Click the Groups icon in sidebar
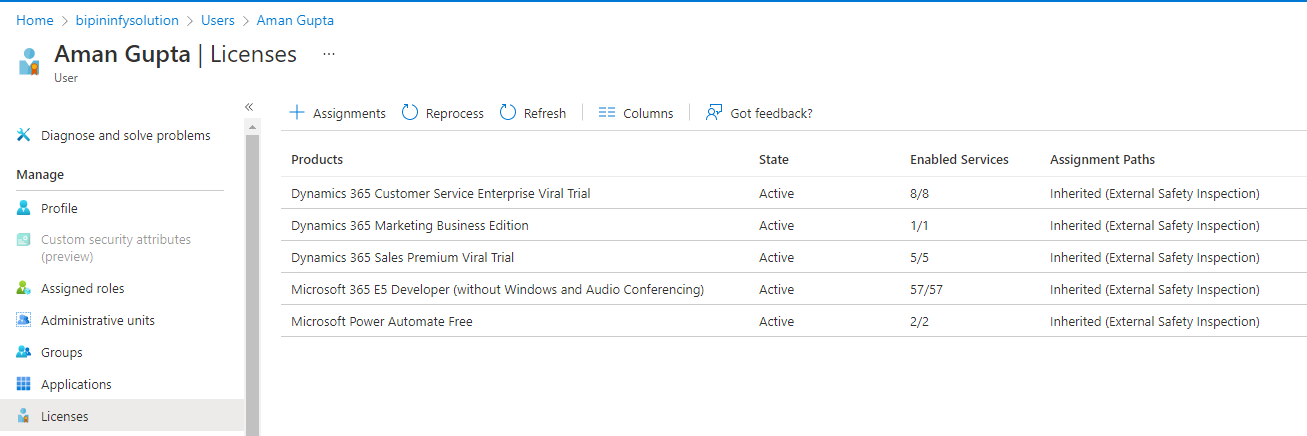 pyautogui.click(x=24, y=352)
